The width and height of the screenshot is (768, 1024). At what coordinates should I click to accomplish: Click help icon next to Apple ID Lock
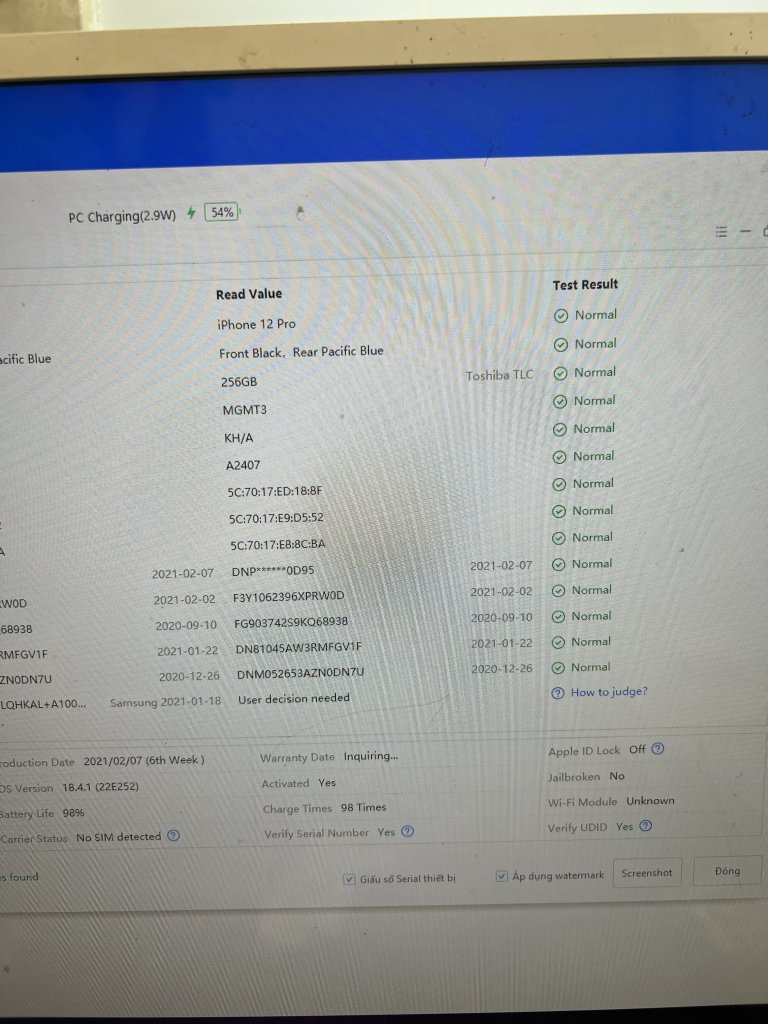point(658,749)
